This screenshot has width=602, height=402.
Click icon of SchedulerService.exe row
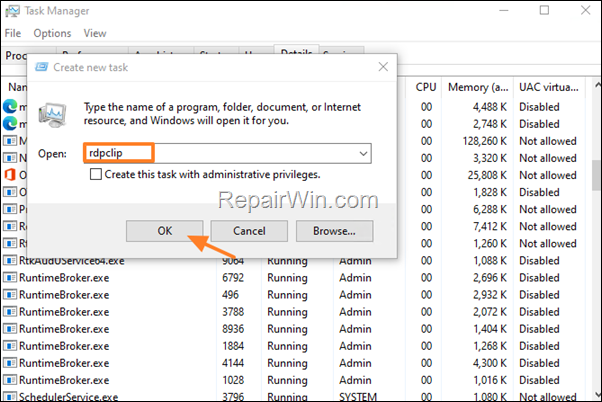pos(10,397)
